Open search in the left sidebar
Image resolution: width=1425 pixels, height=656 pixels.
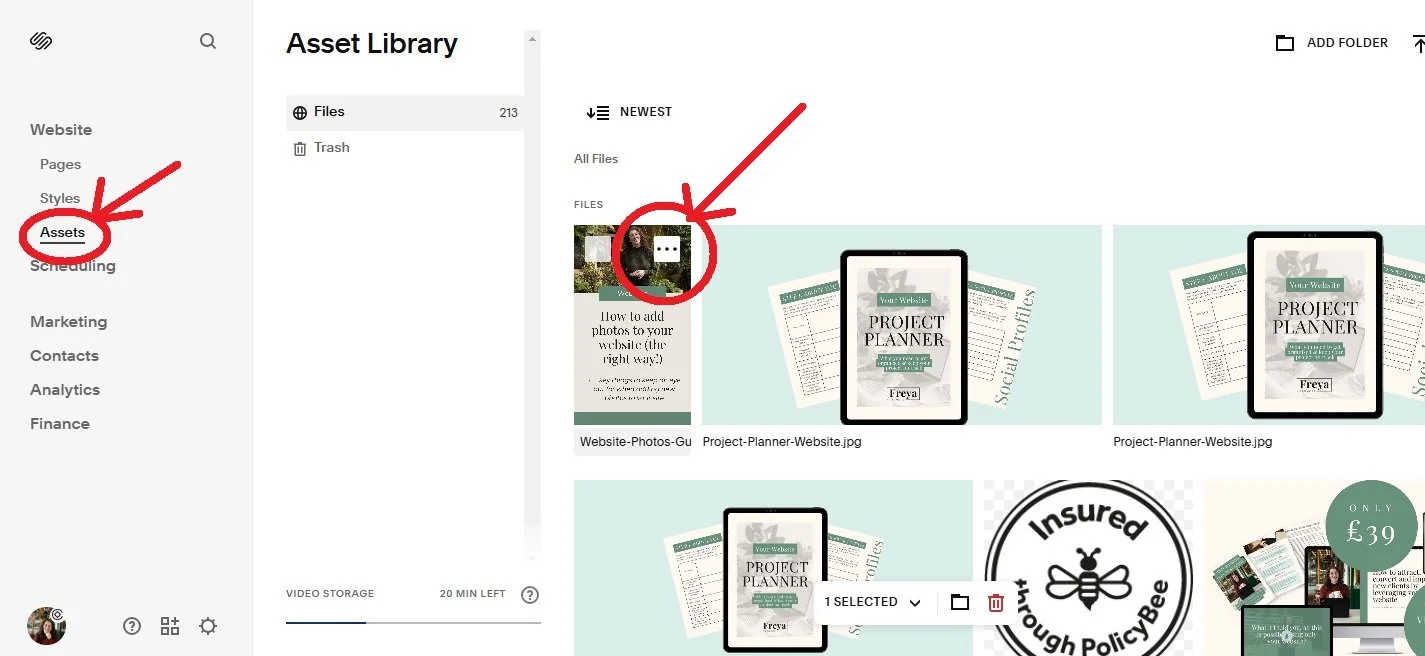[208, 41]
